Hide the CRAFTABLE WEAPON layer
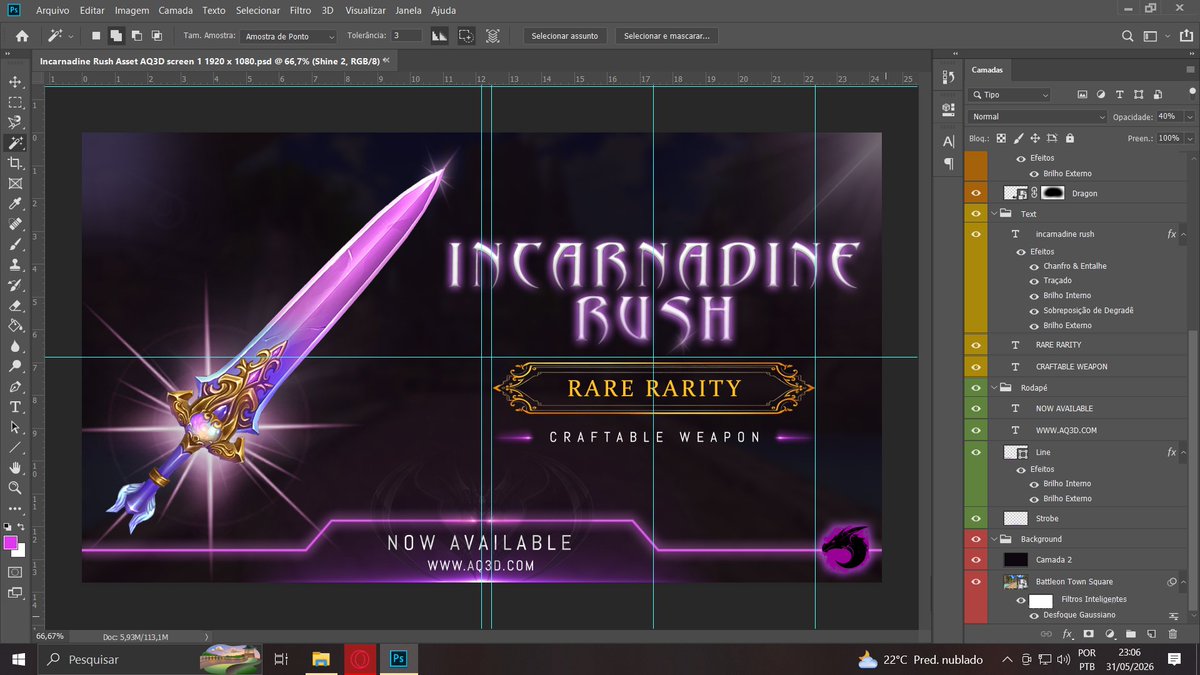This screenshot has height=675, width=1200. pos(976,366)
